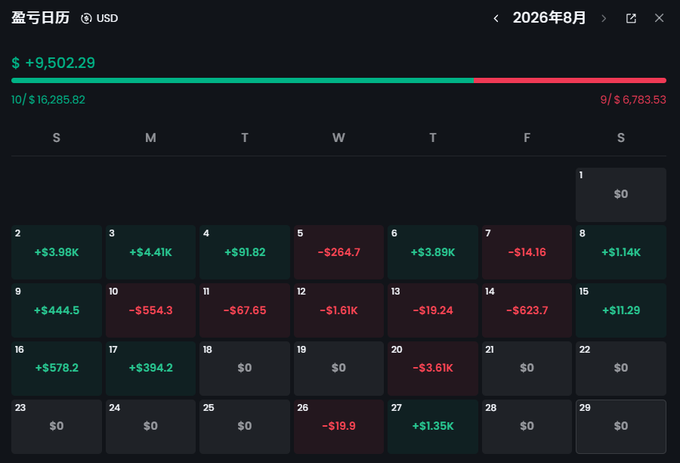Select day 17 with +$394.2

pyautogui.click(x=150, y=368)
